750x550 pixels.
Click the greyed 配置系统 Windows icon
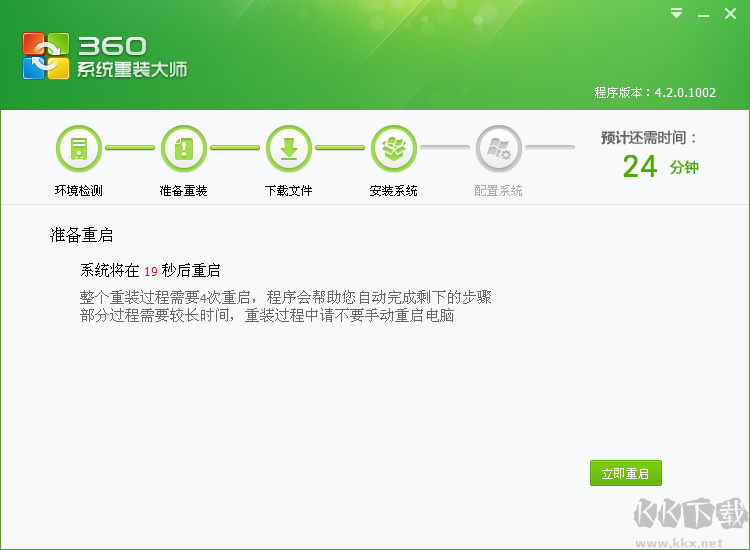point(498,148)
